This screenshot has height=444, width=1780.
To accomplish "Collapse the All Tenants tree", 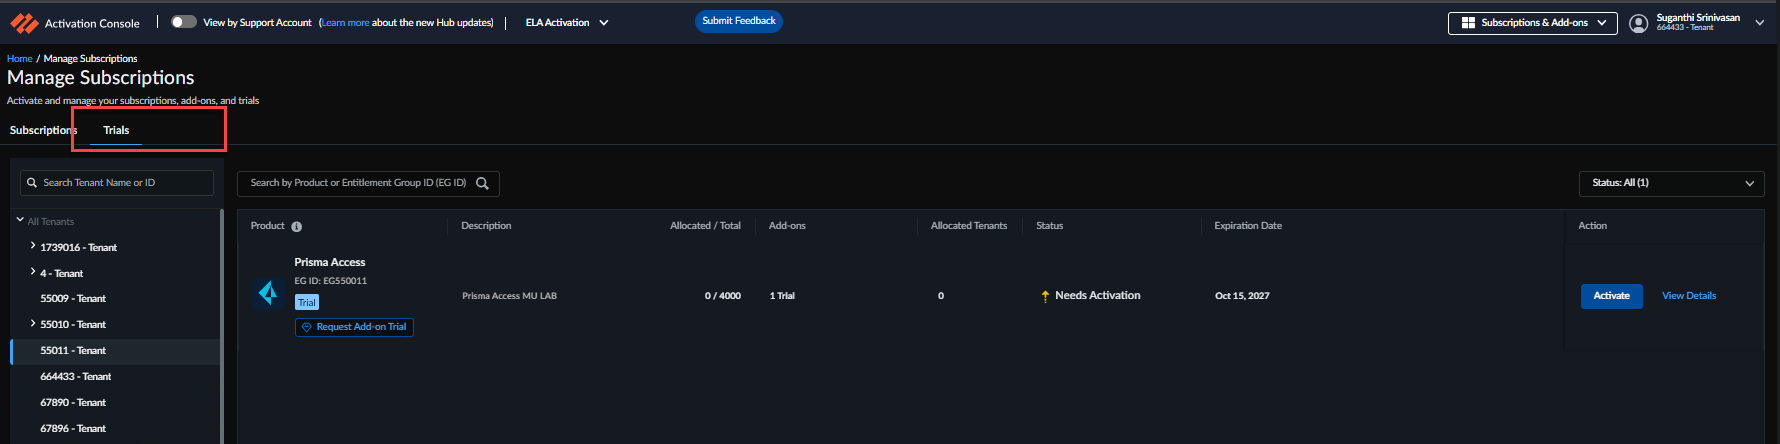I will (x=20, y=220).
